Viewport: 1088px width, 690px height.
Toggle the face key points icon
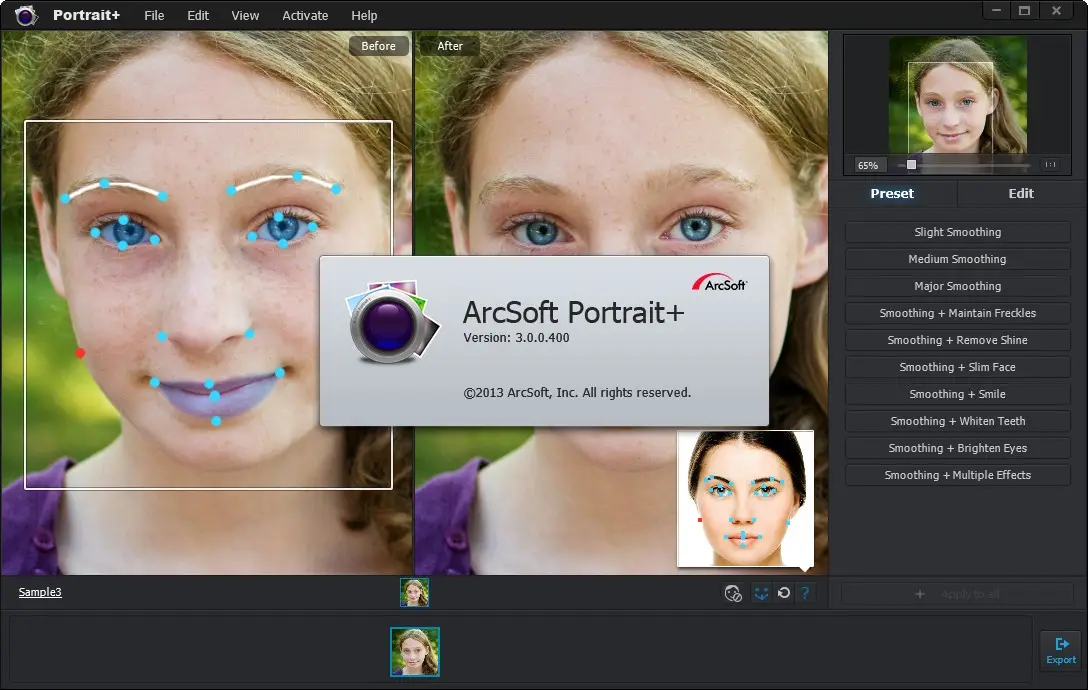coord(761,594)
